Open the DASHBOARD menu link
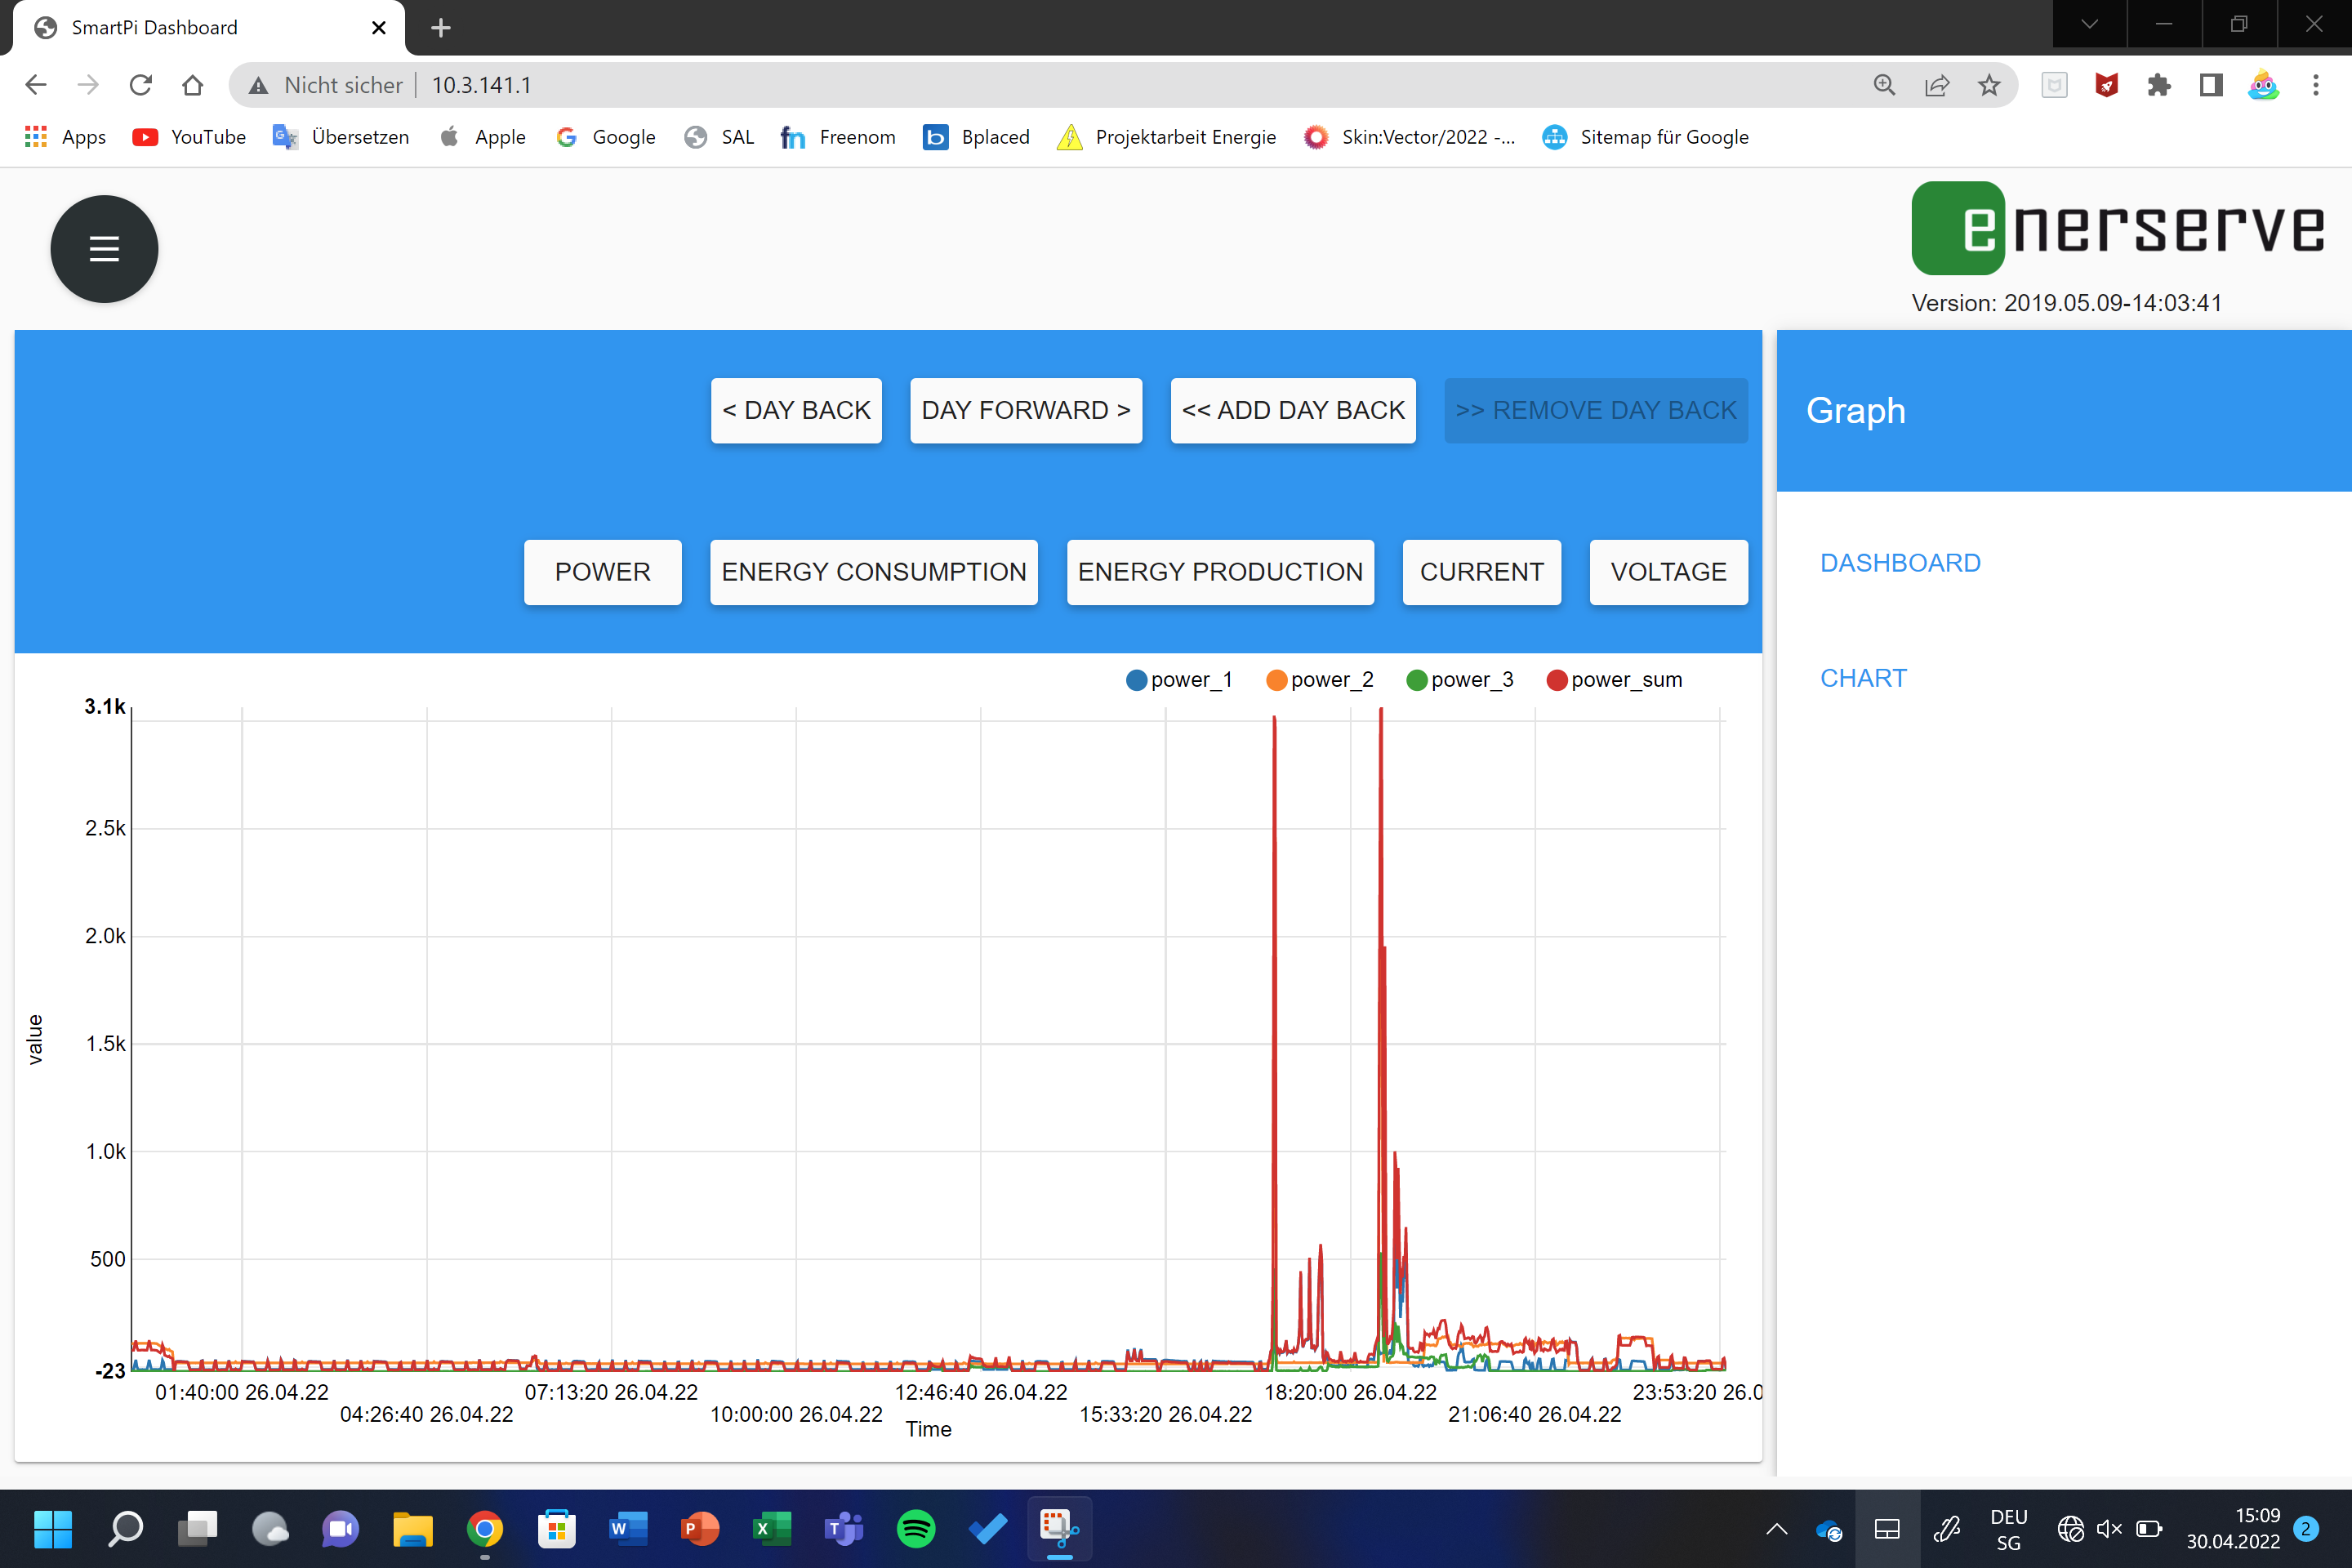The height and width of the screenshot is (1568, 2352). pyautogui.click(x=1899, y=563)
